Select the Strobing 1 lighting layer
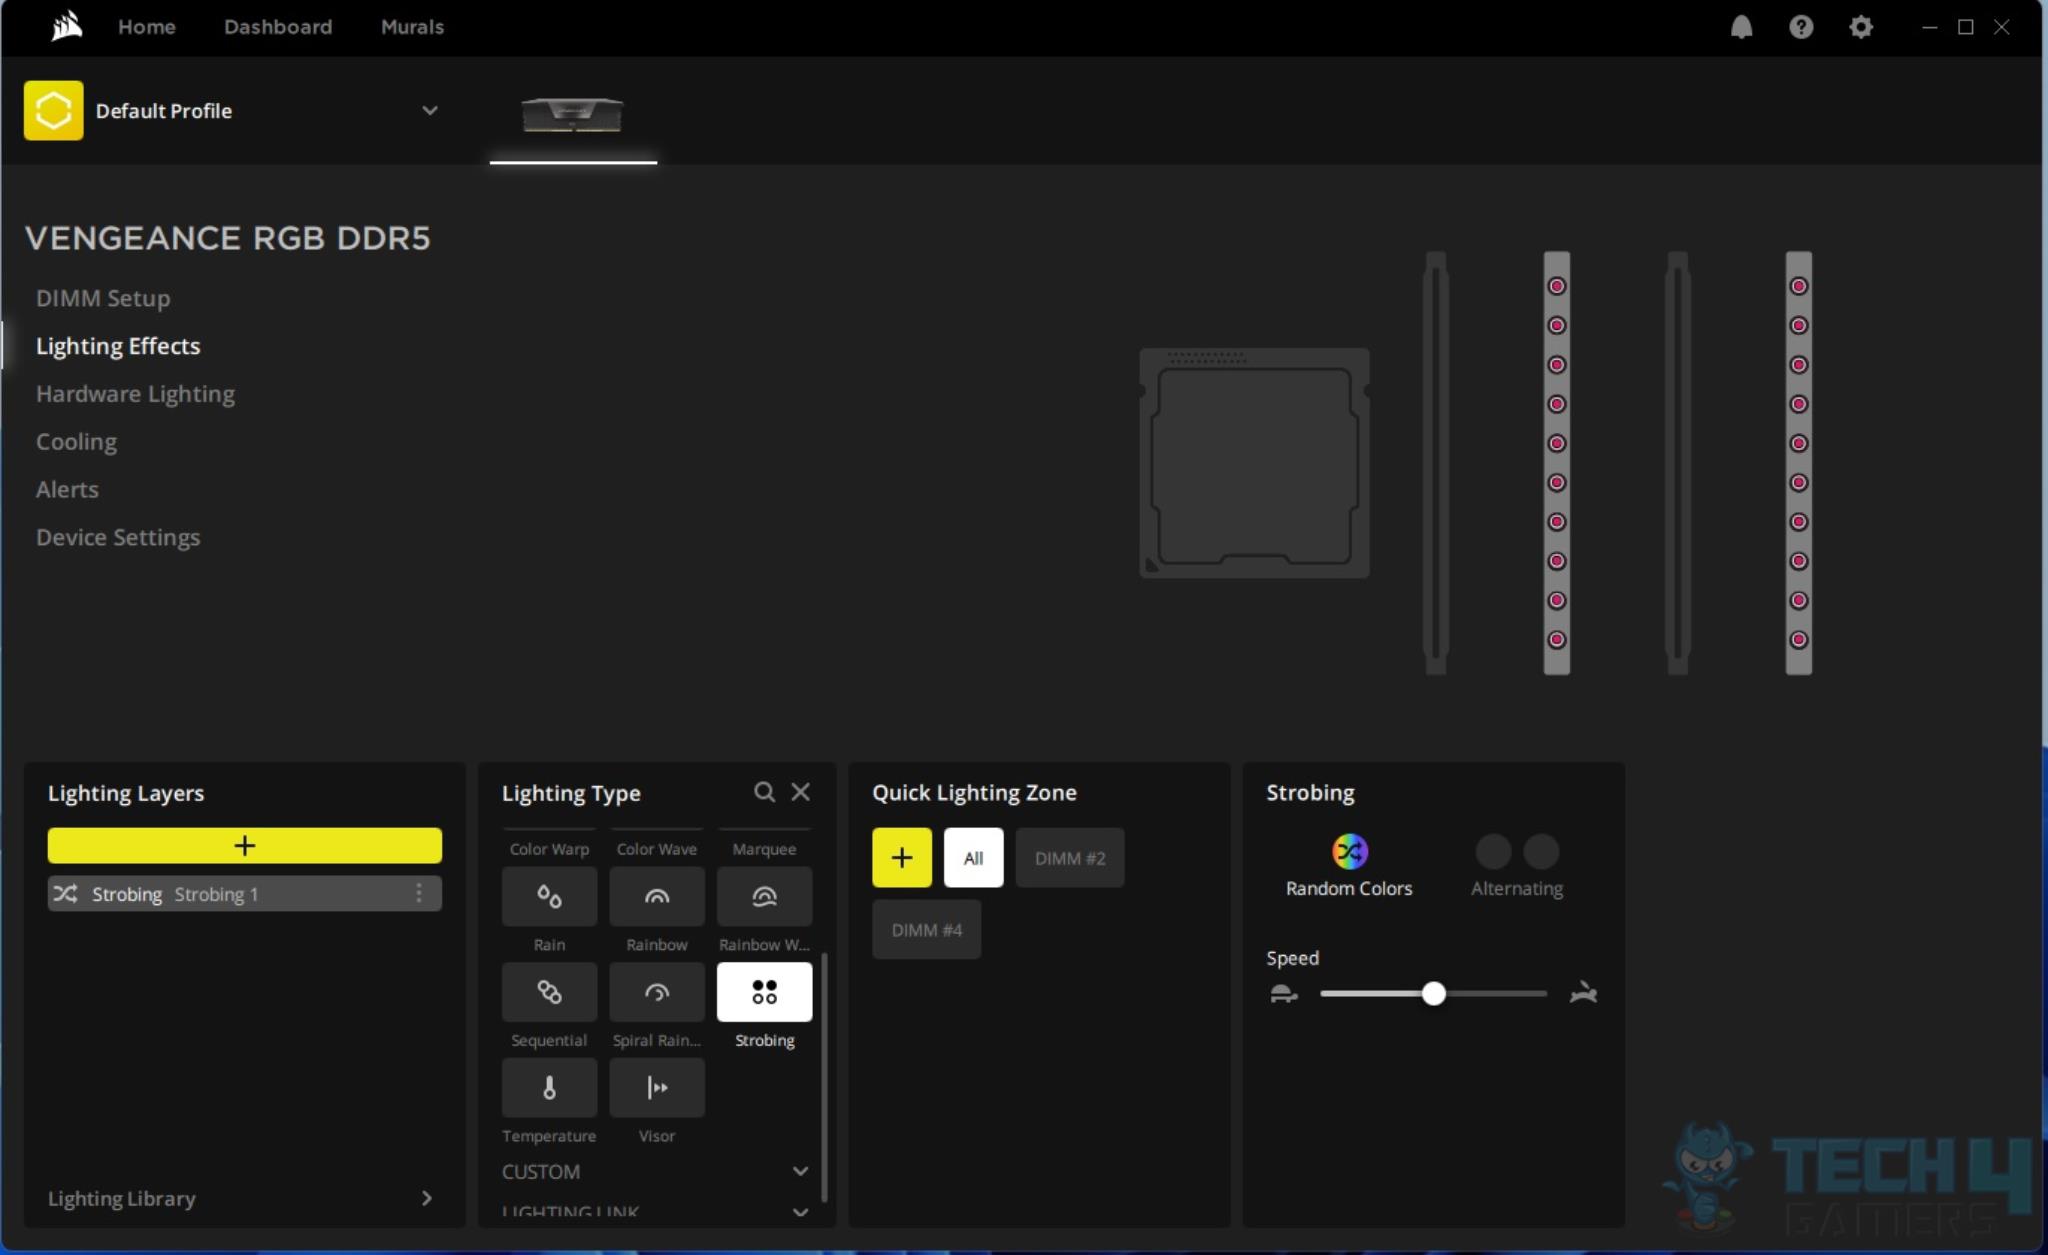Image resolution: width=2048 pixels, height=1255 pixels. pos(244,894)
